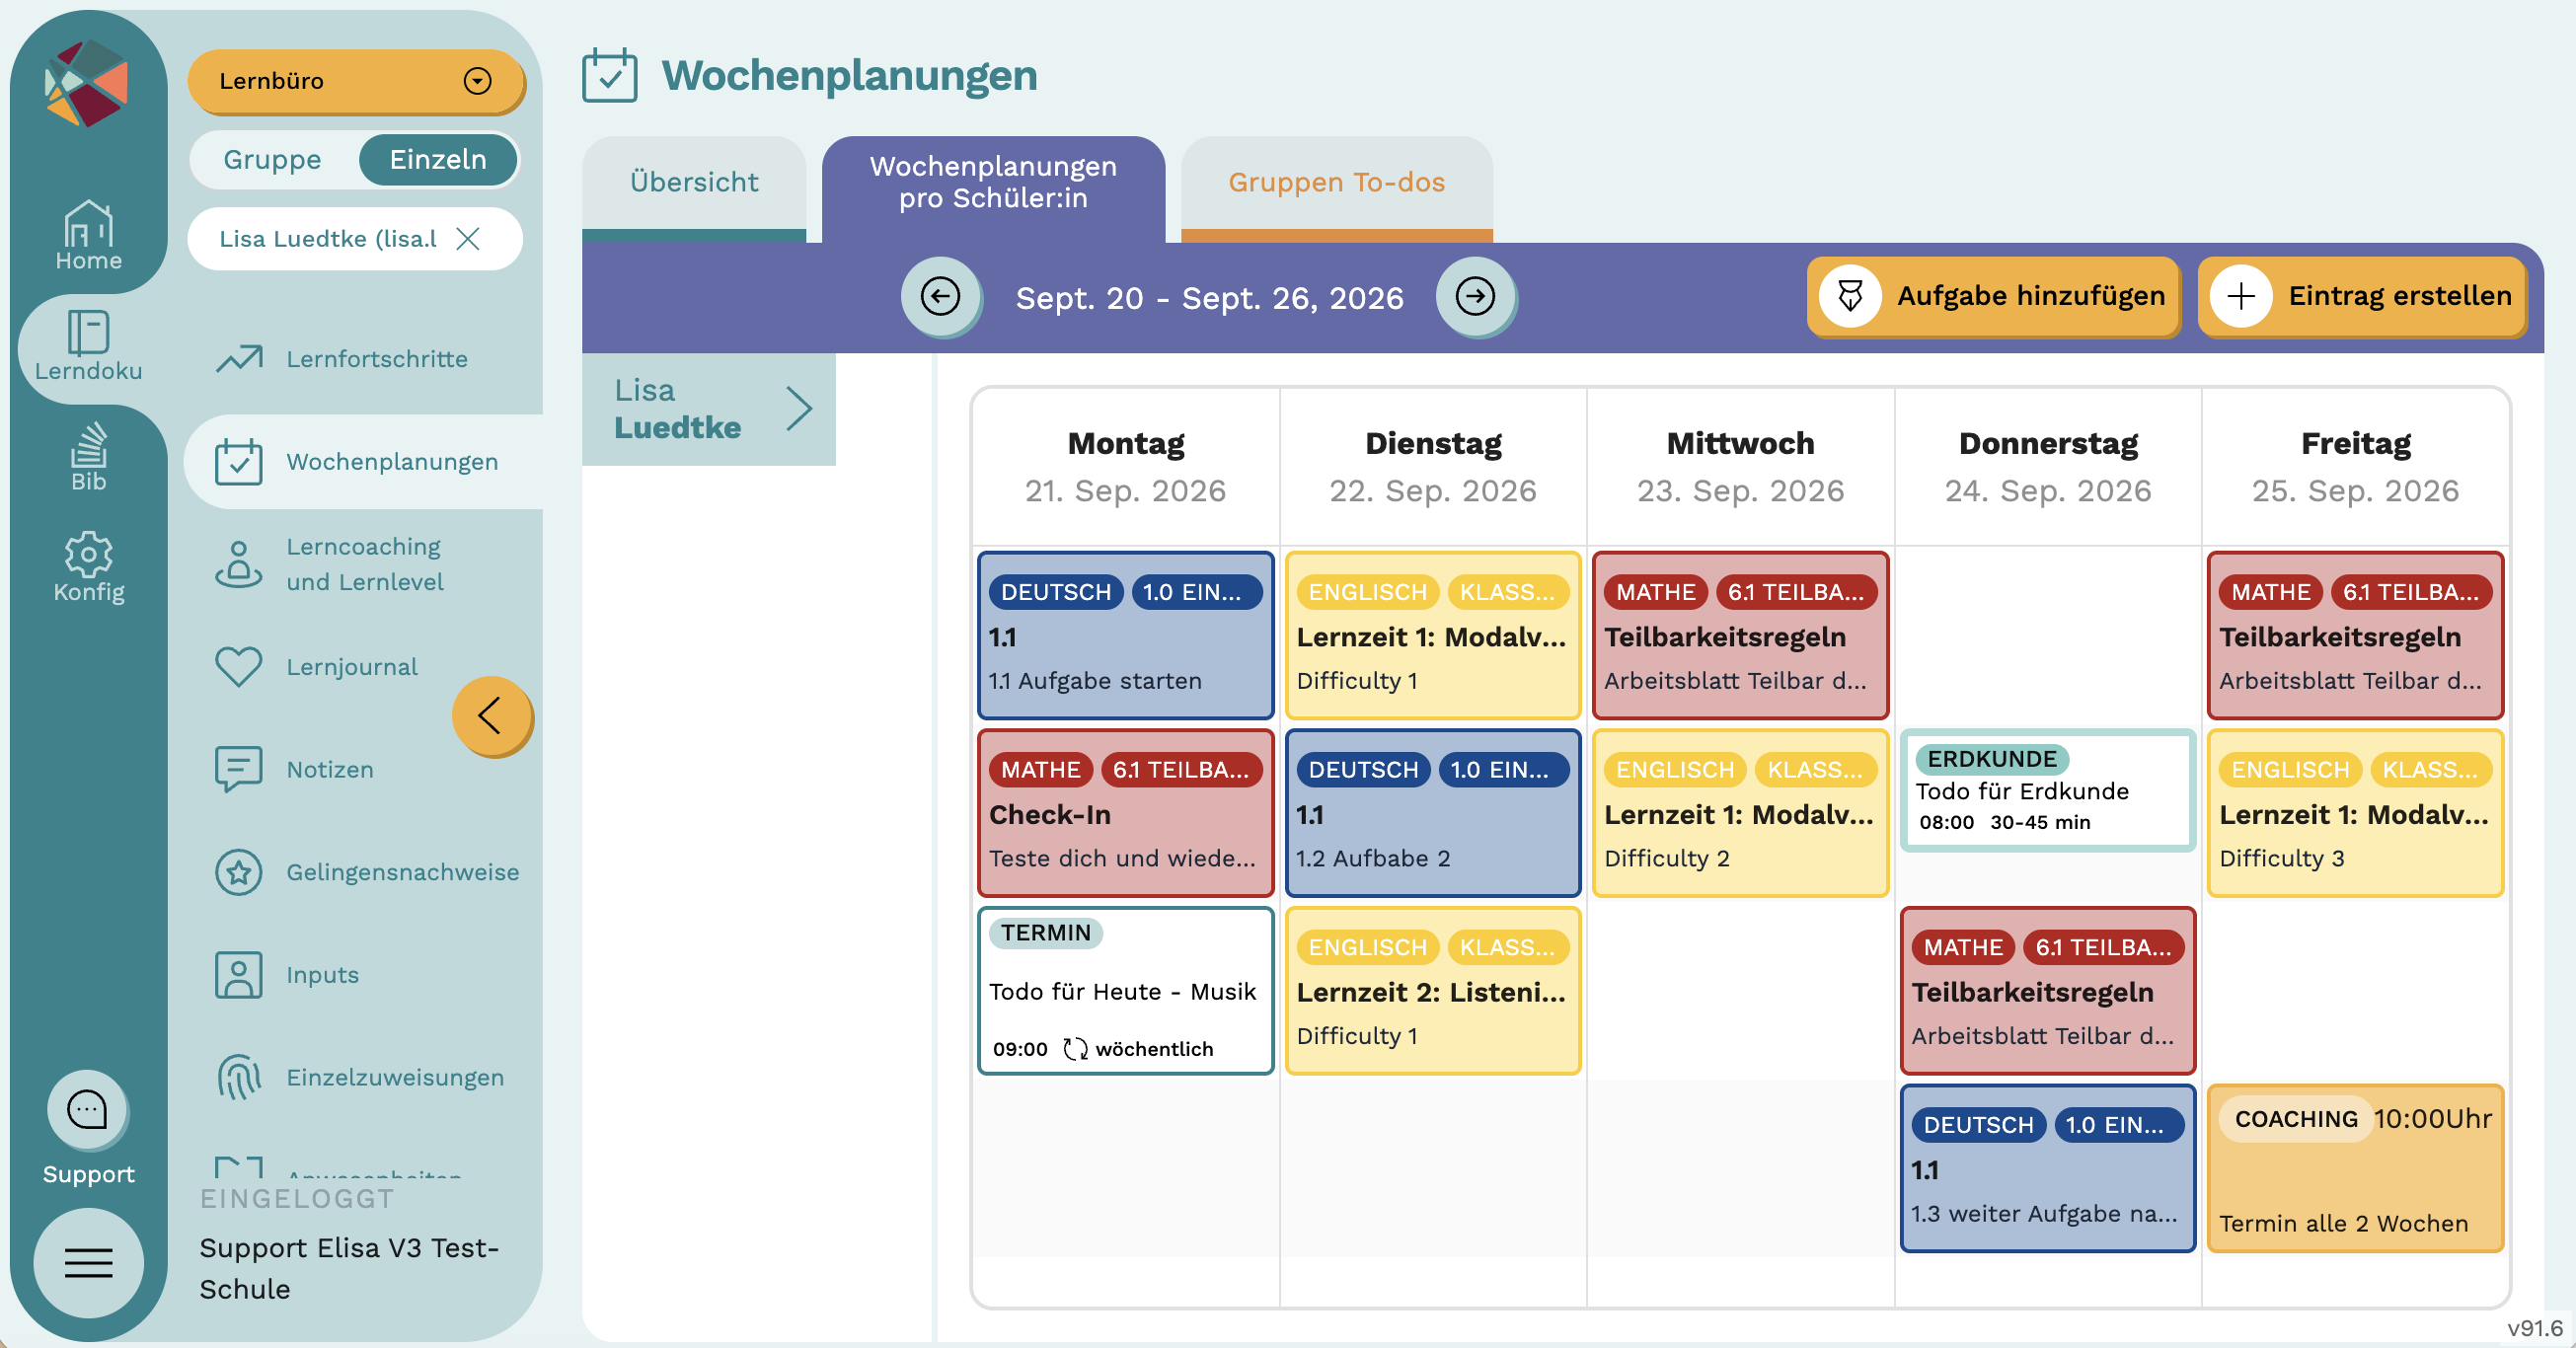
Task: Open Thursday's Erdkunde todo card
Action: [x=2047, y=790]
